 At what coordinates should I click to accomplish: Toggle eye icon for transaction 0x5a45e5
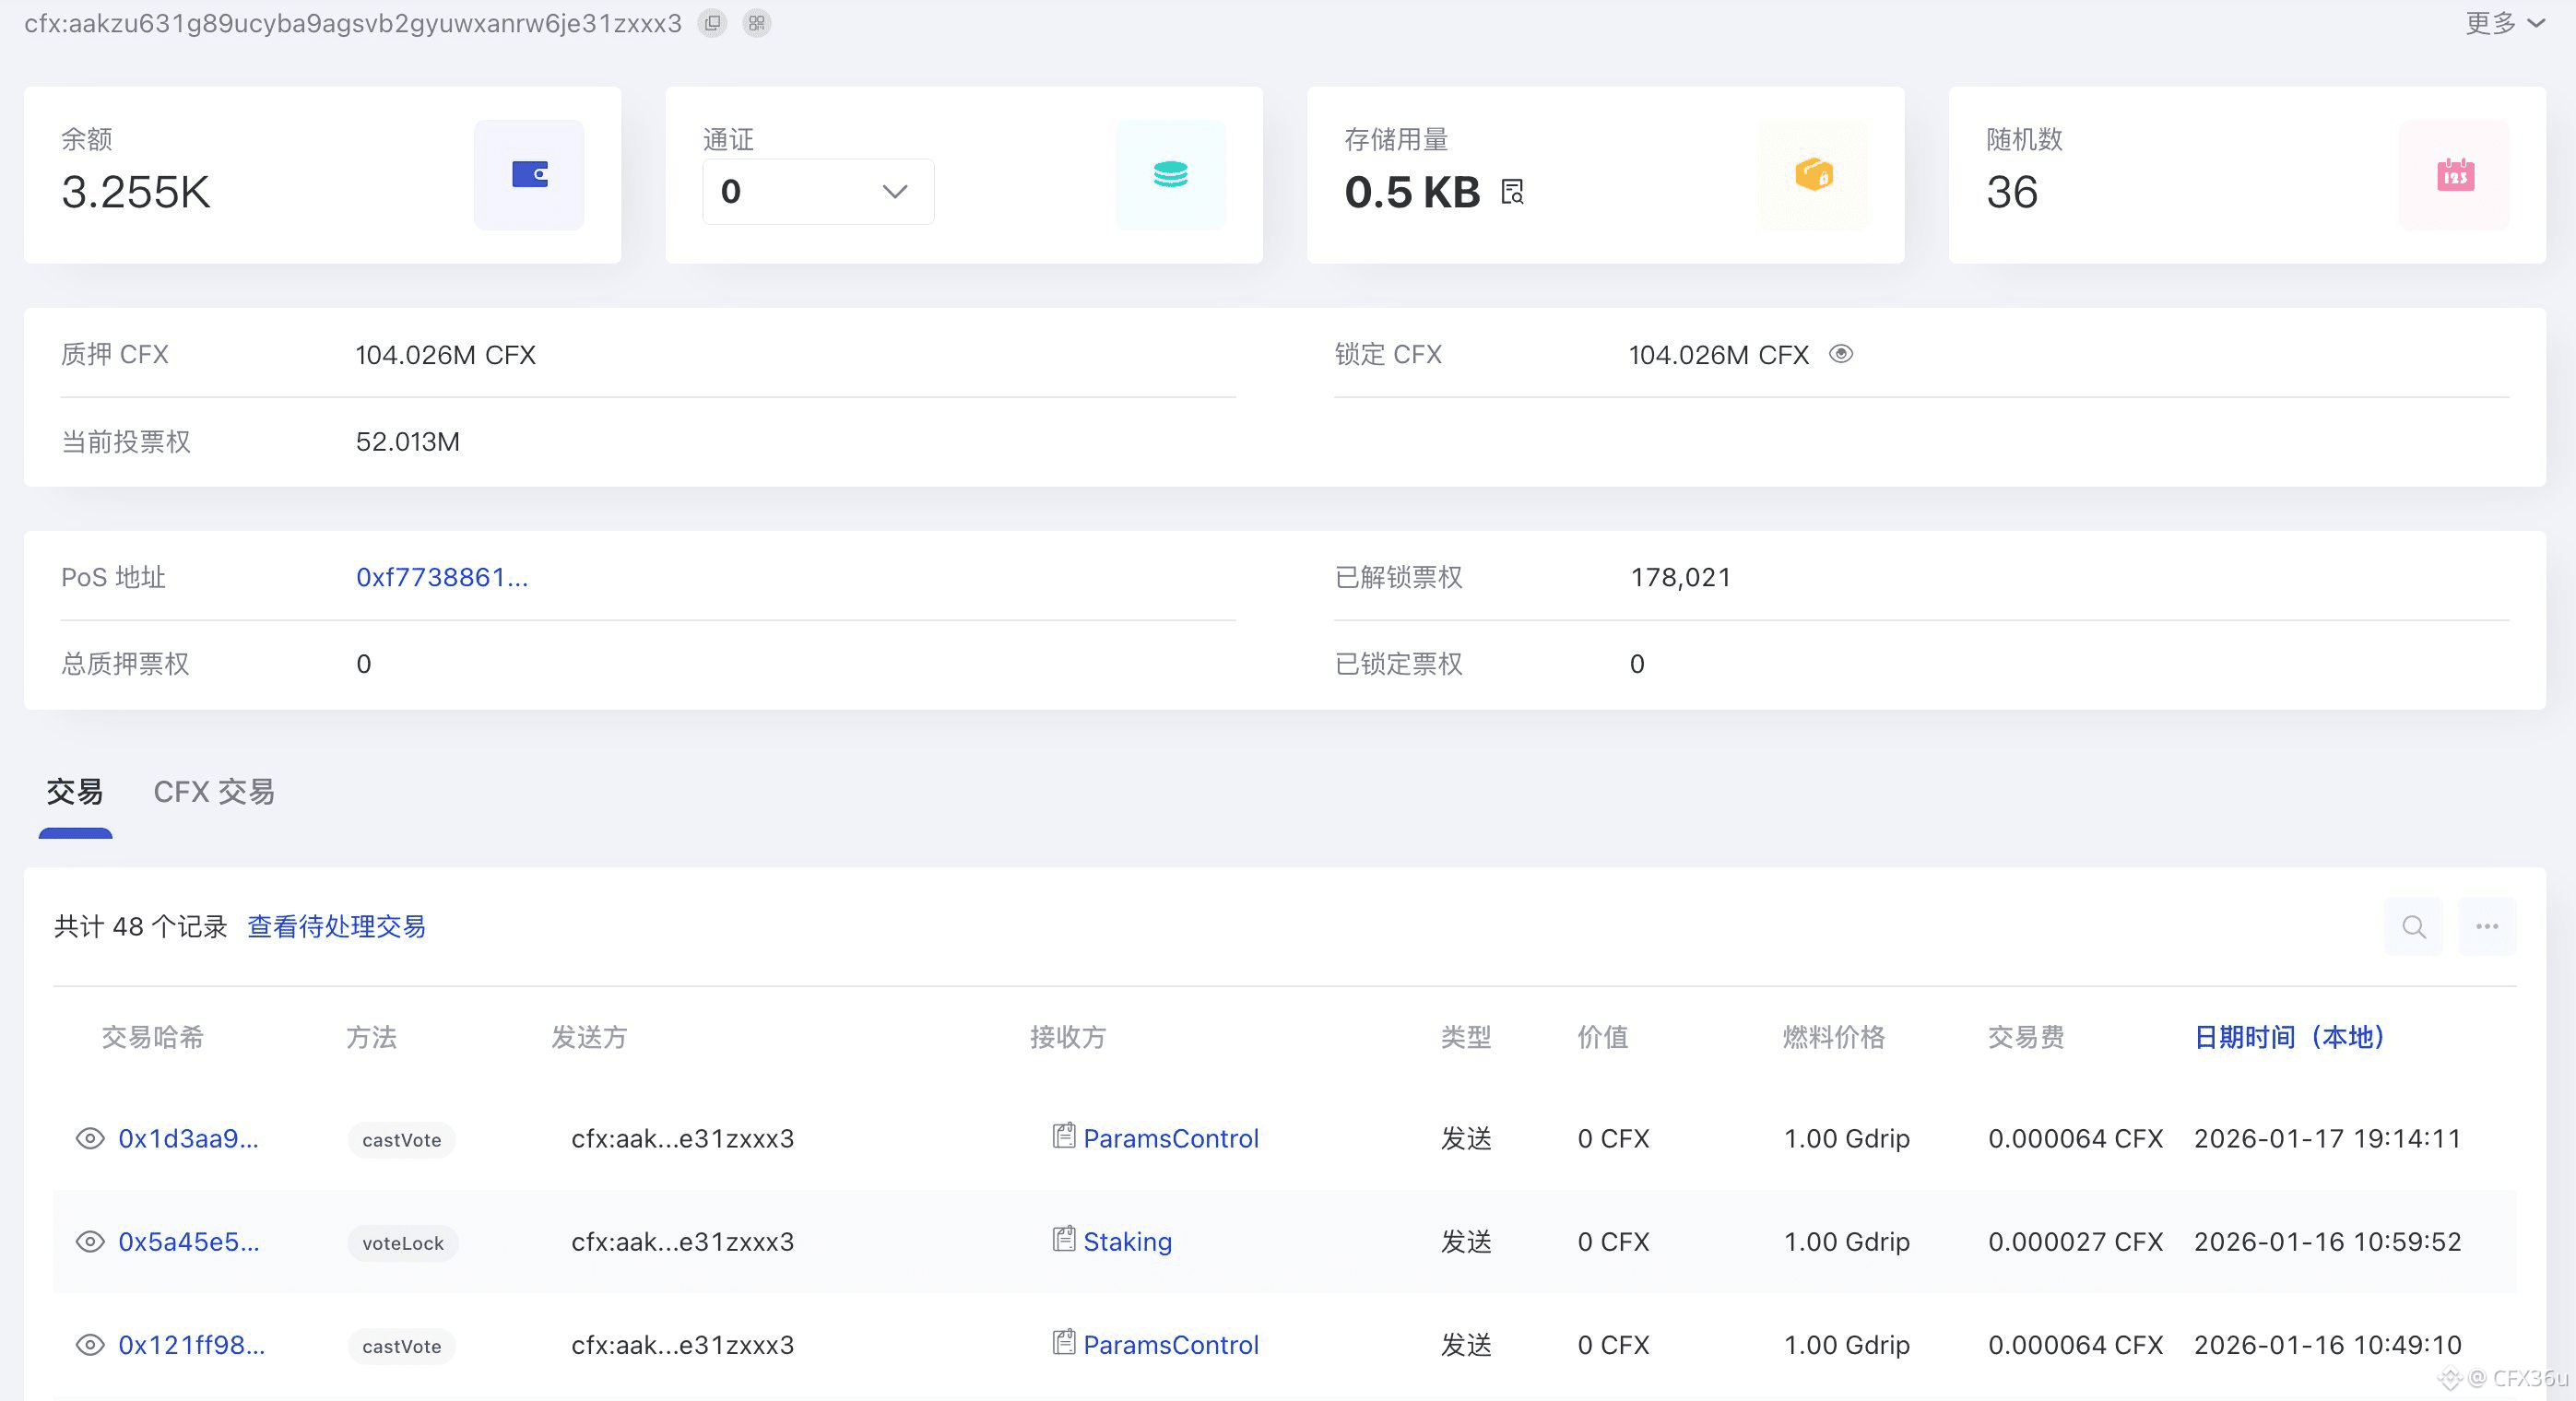click(90, 1241)
